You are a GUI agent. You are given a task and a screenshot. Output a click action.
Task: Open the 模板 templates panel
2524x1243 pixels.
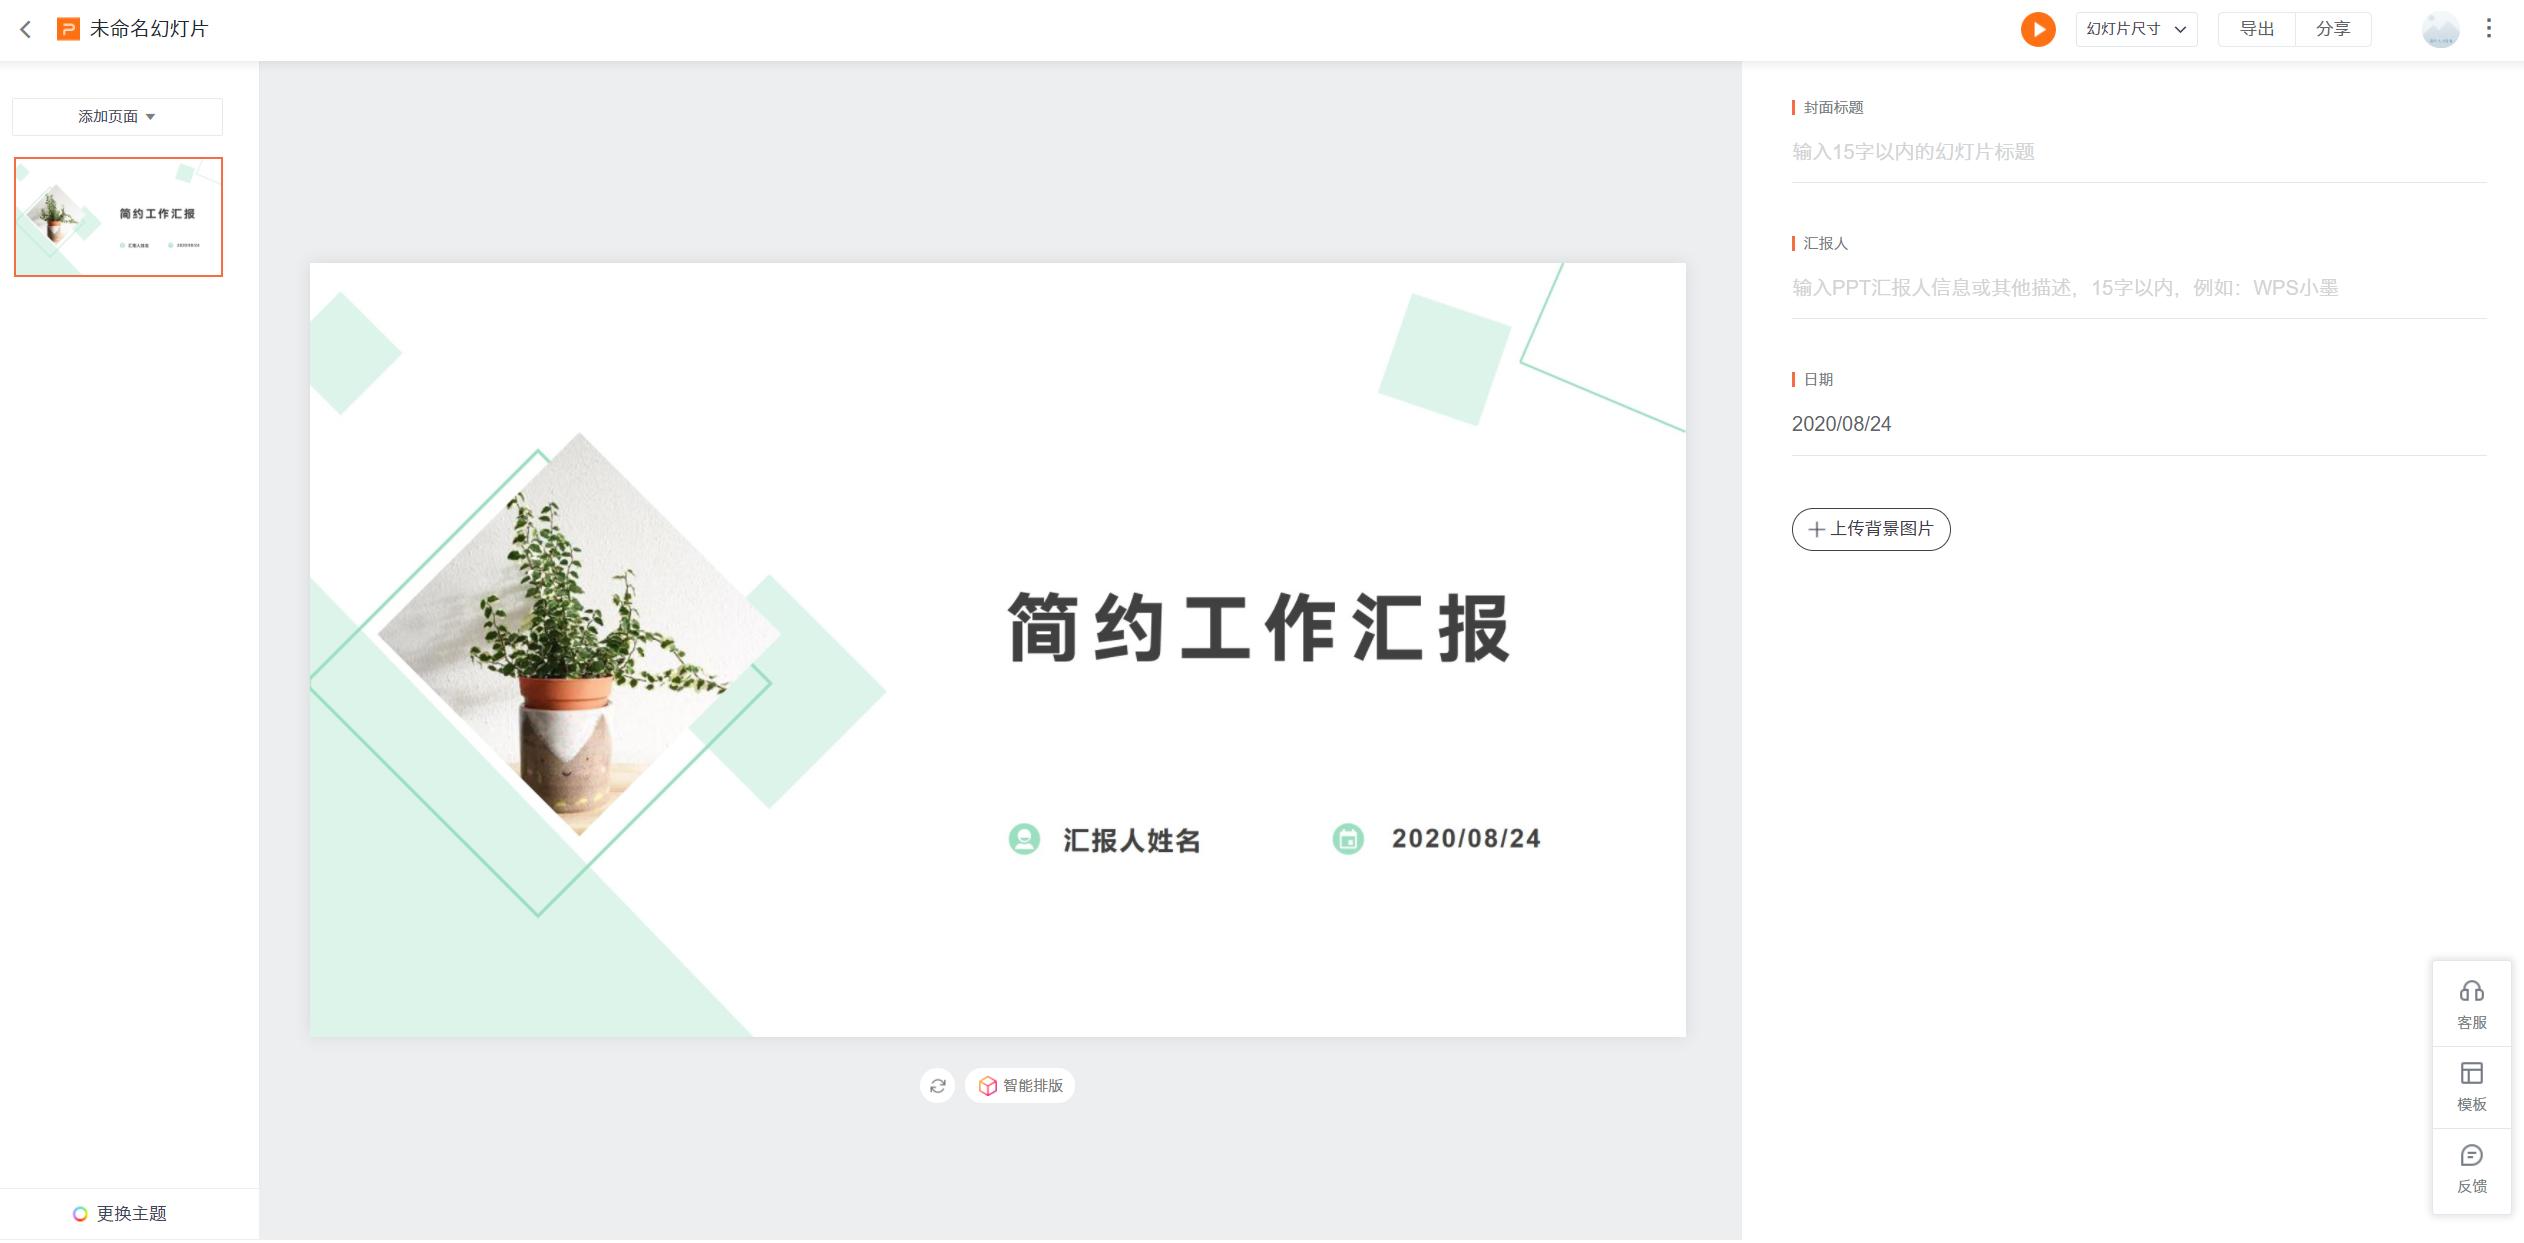coord(2472,1086)
